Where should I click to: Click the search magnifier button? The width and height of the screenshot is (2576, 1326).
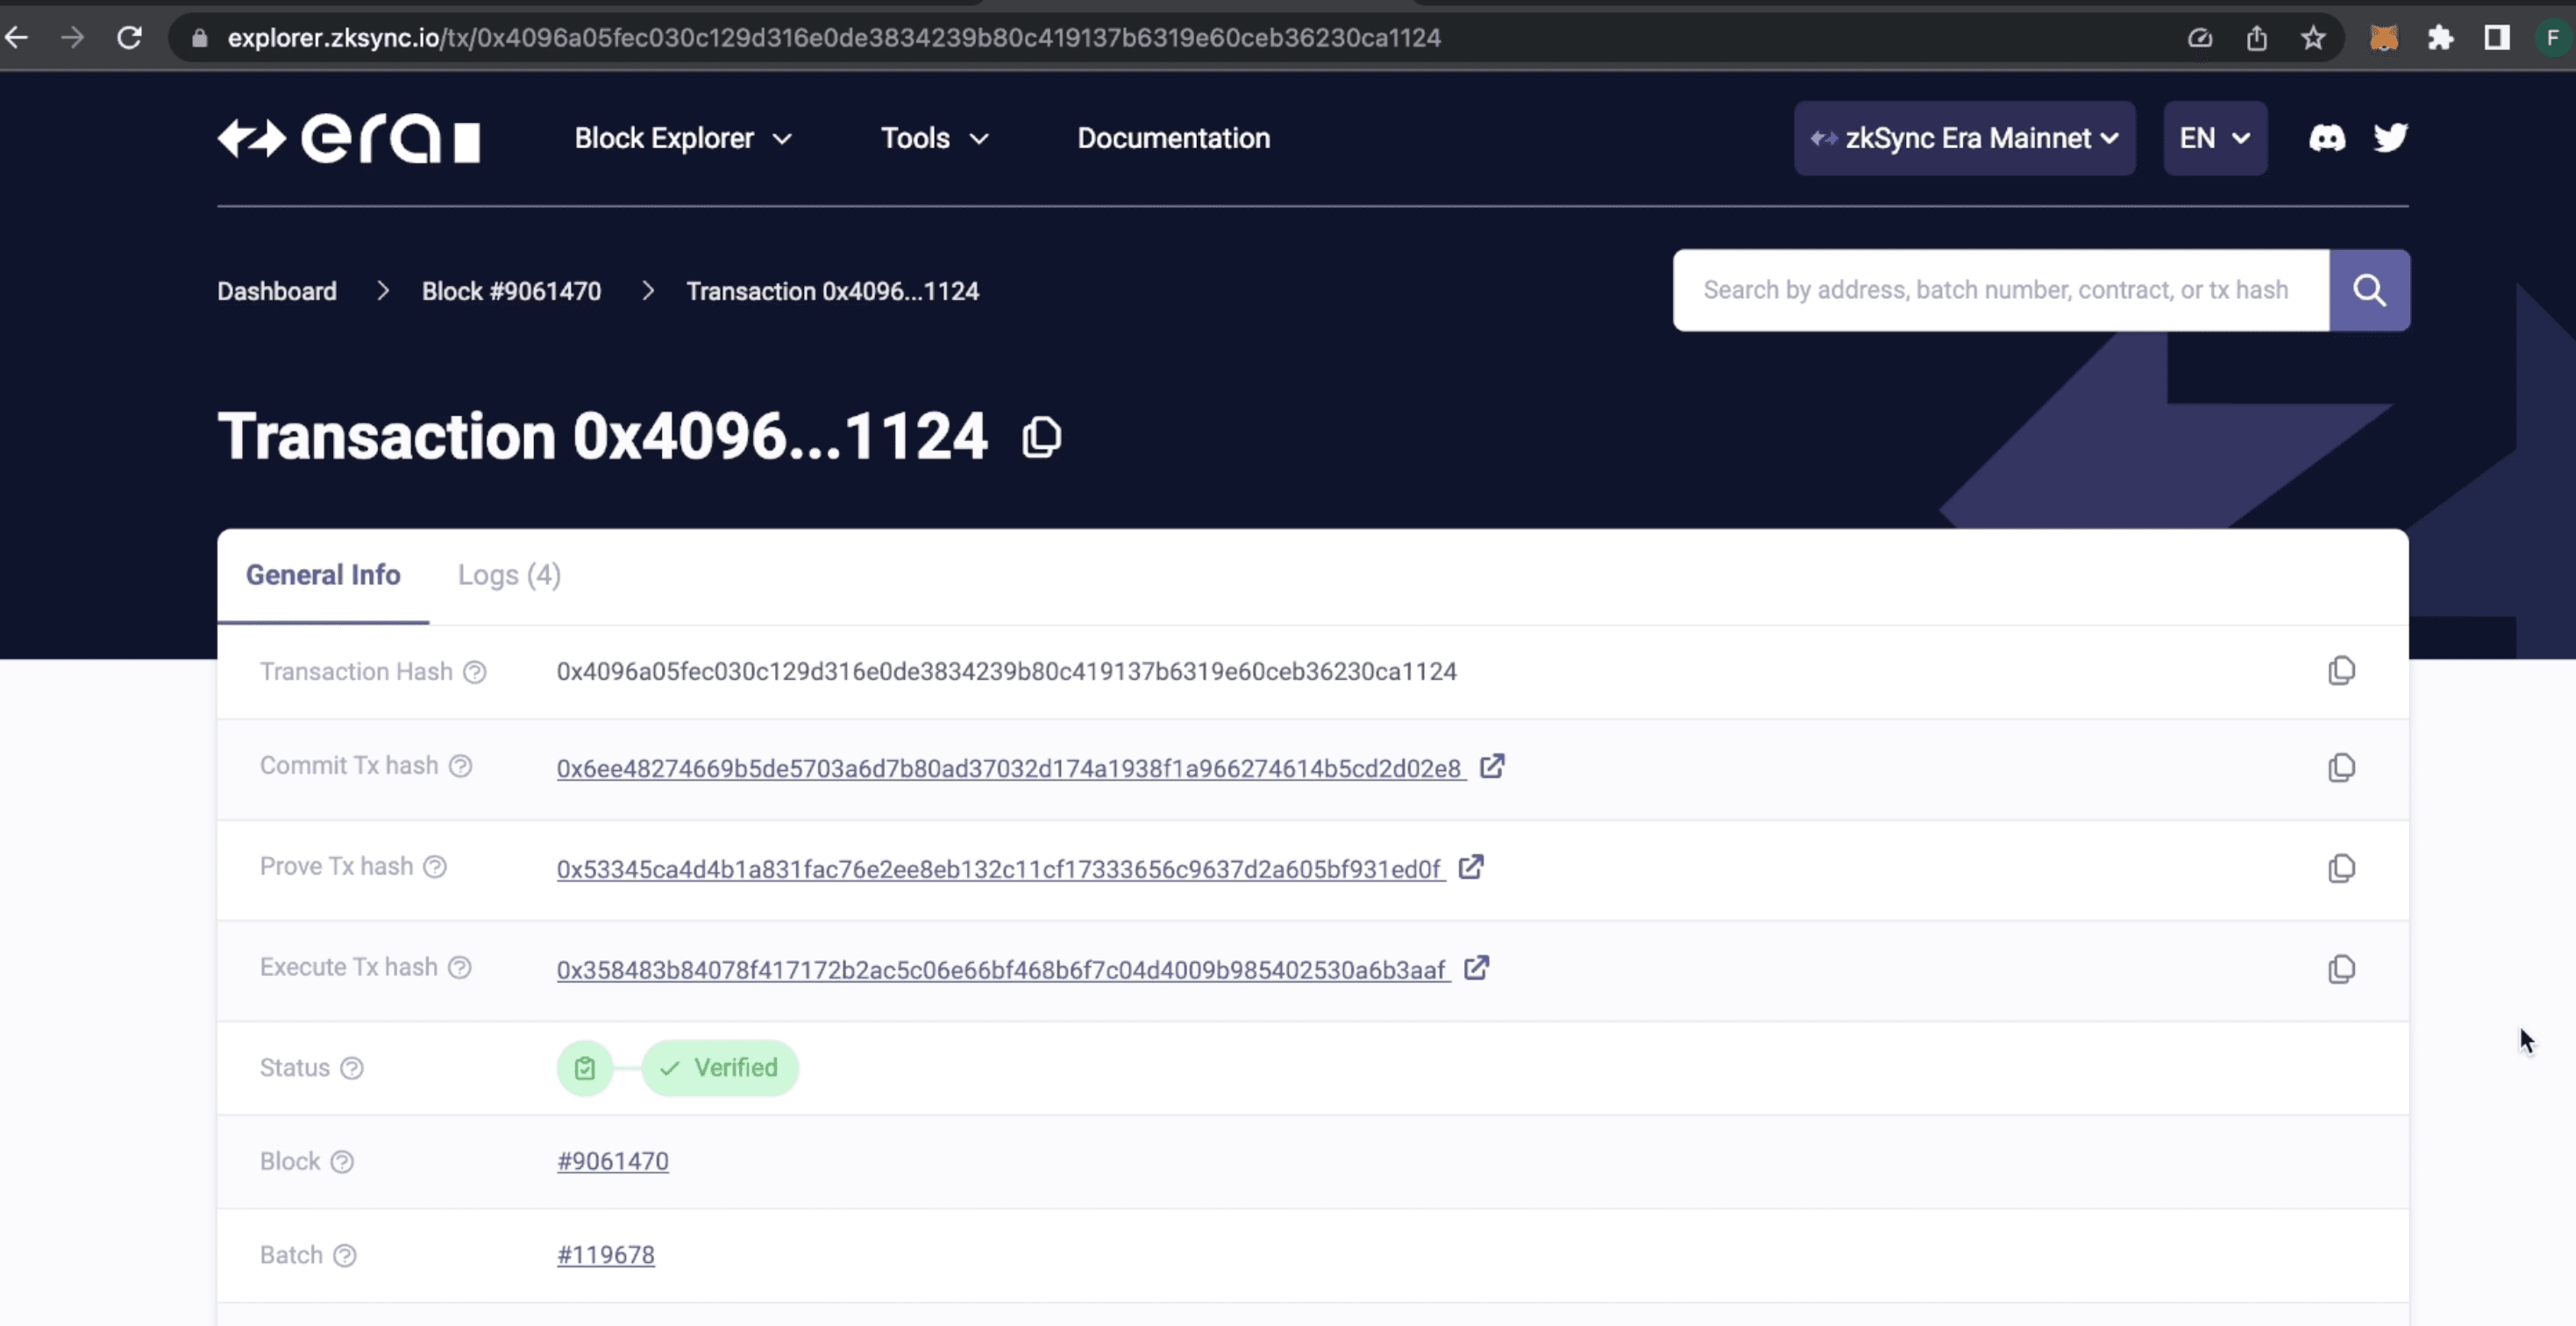pyautogui.click(x=2369, y=290)
